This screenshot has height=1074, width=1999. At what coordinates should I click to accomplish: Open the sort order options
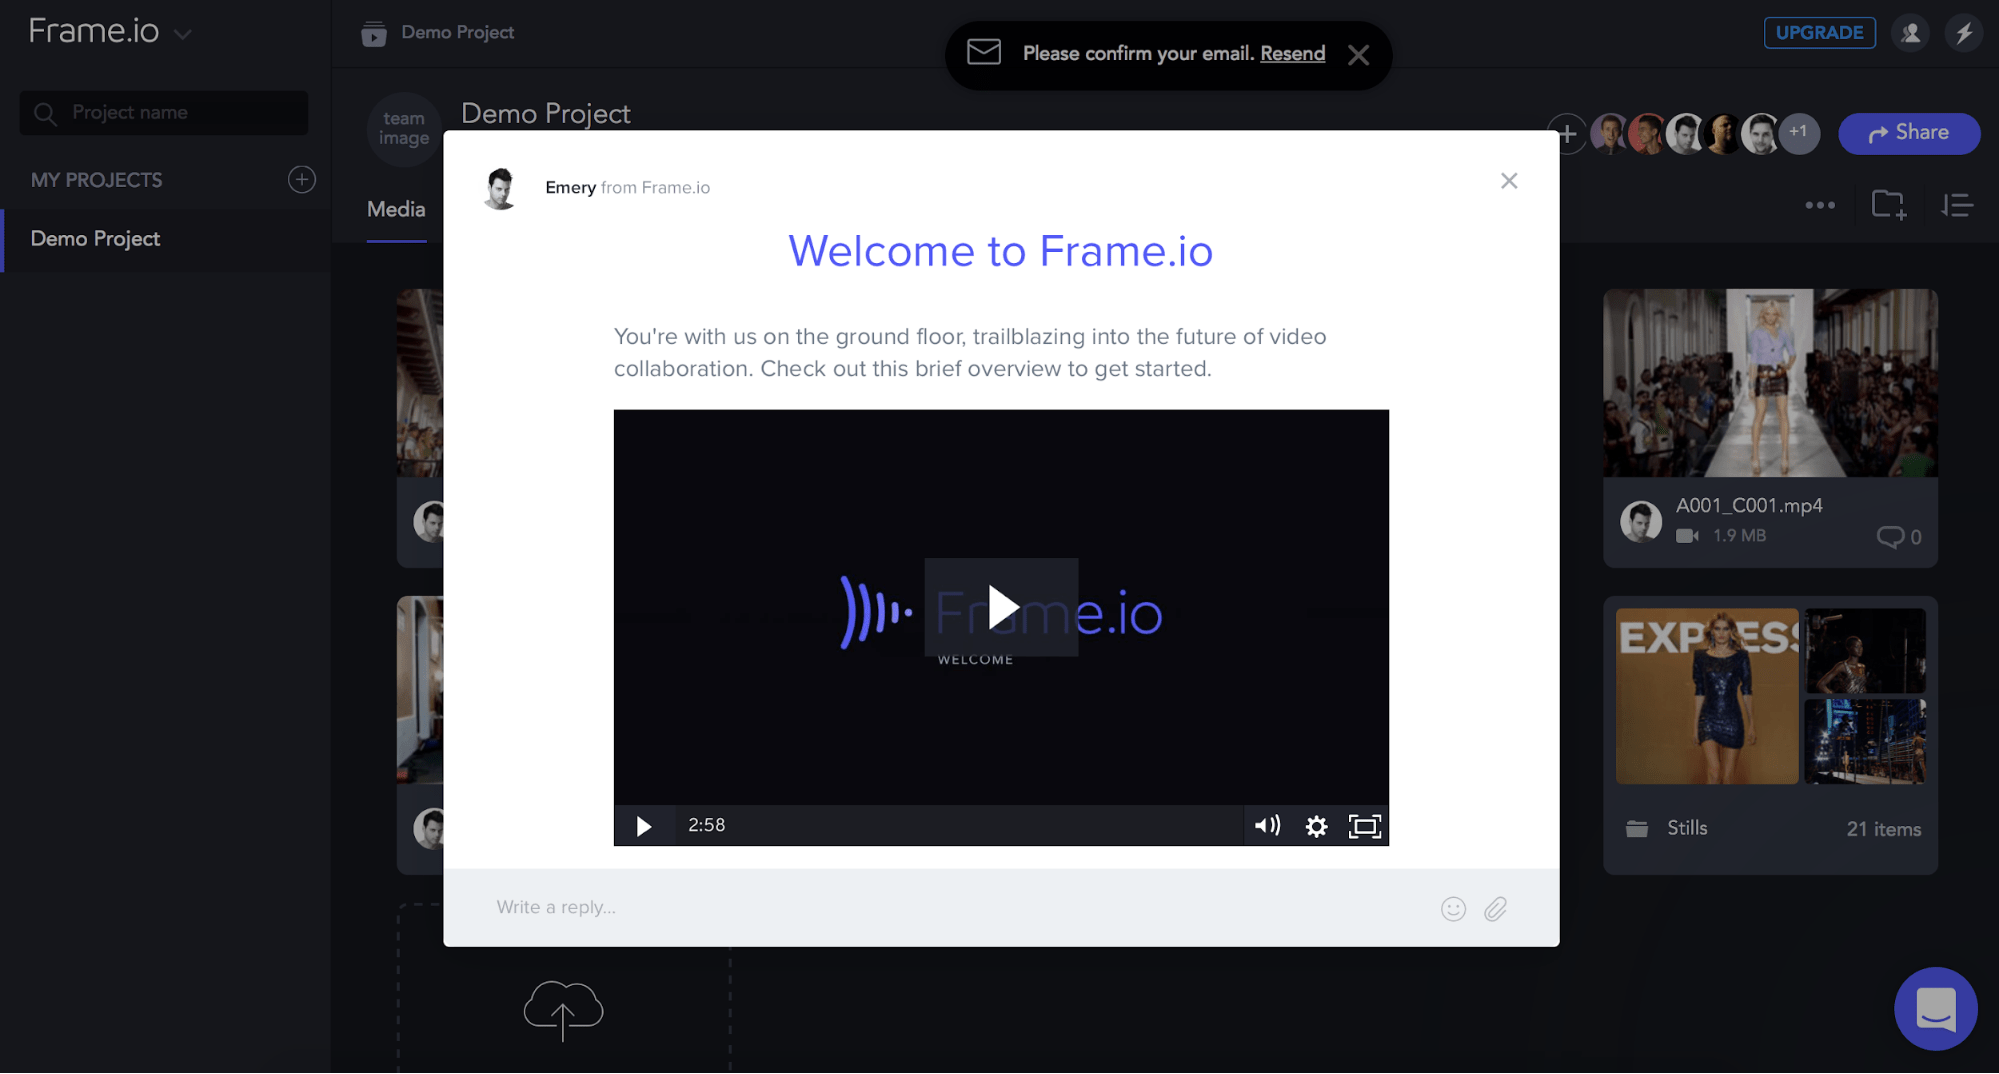[x=1956, y=205]
